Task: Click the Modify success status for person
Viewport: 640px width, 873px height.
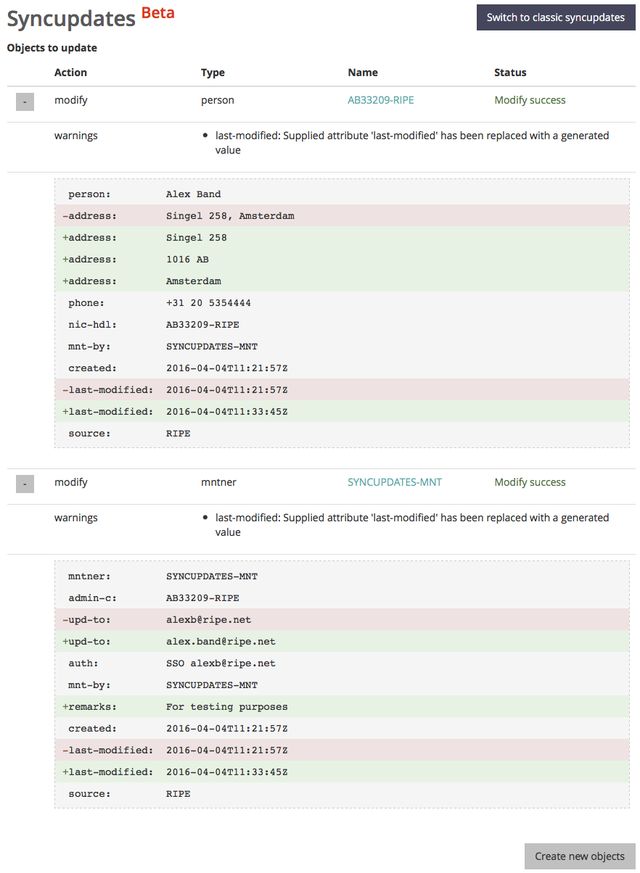Action: click(530, 100)
